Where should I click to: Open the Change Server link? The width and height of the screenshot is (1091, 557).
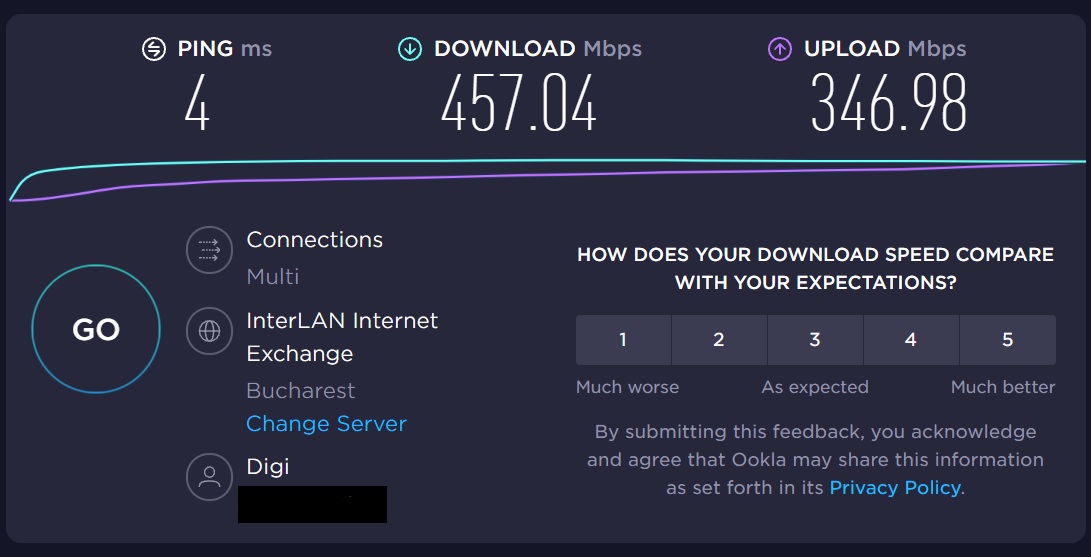[x=326, y=423]
